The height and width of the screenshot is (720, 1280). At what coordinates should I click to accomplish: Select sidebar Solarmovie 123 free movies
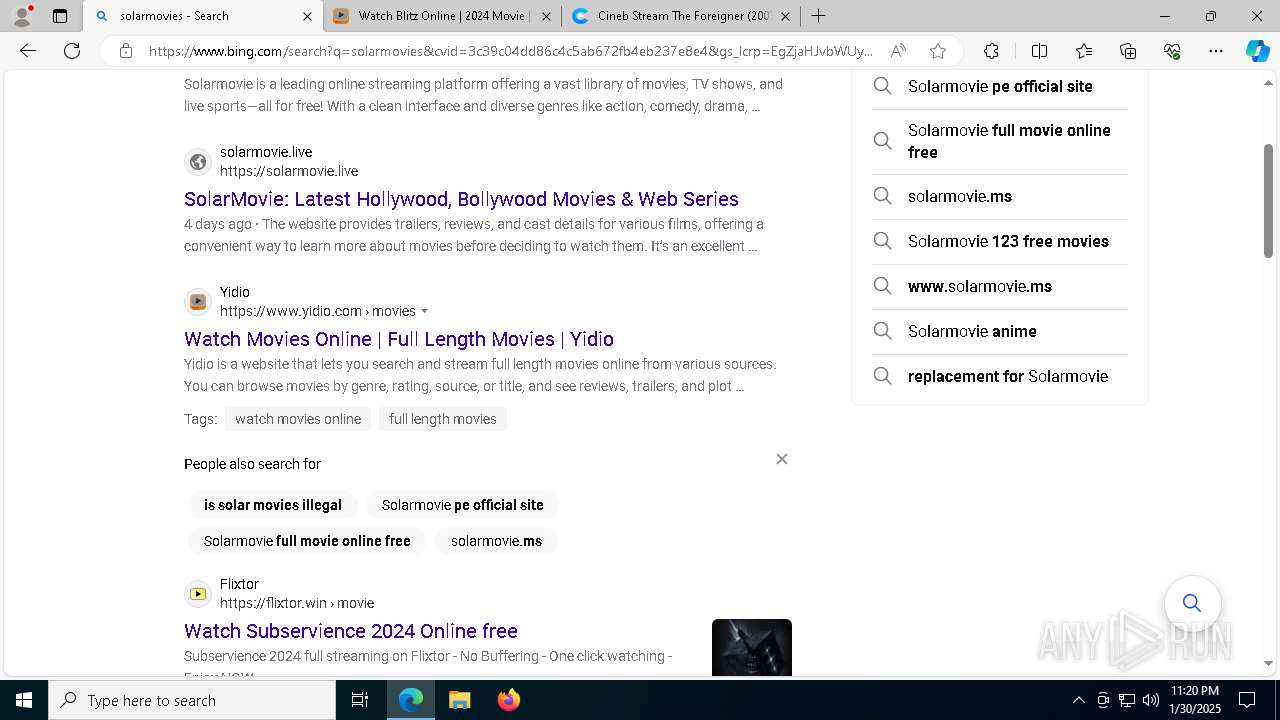coord(1000,241)
